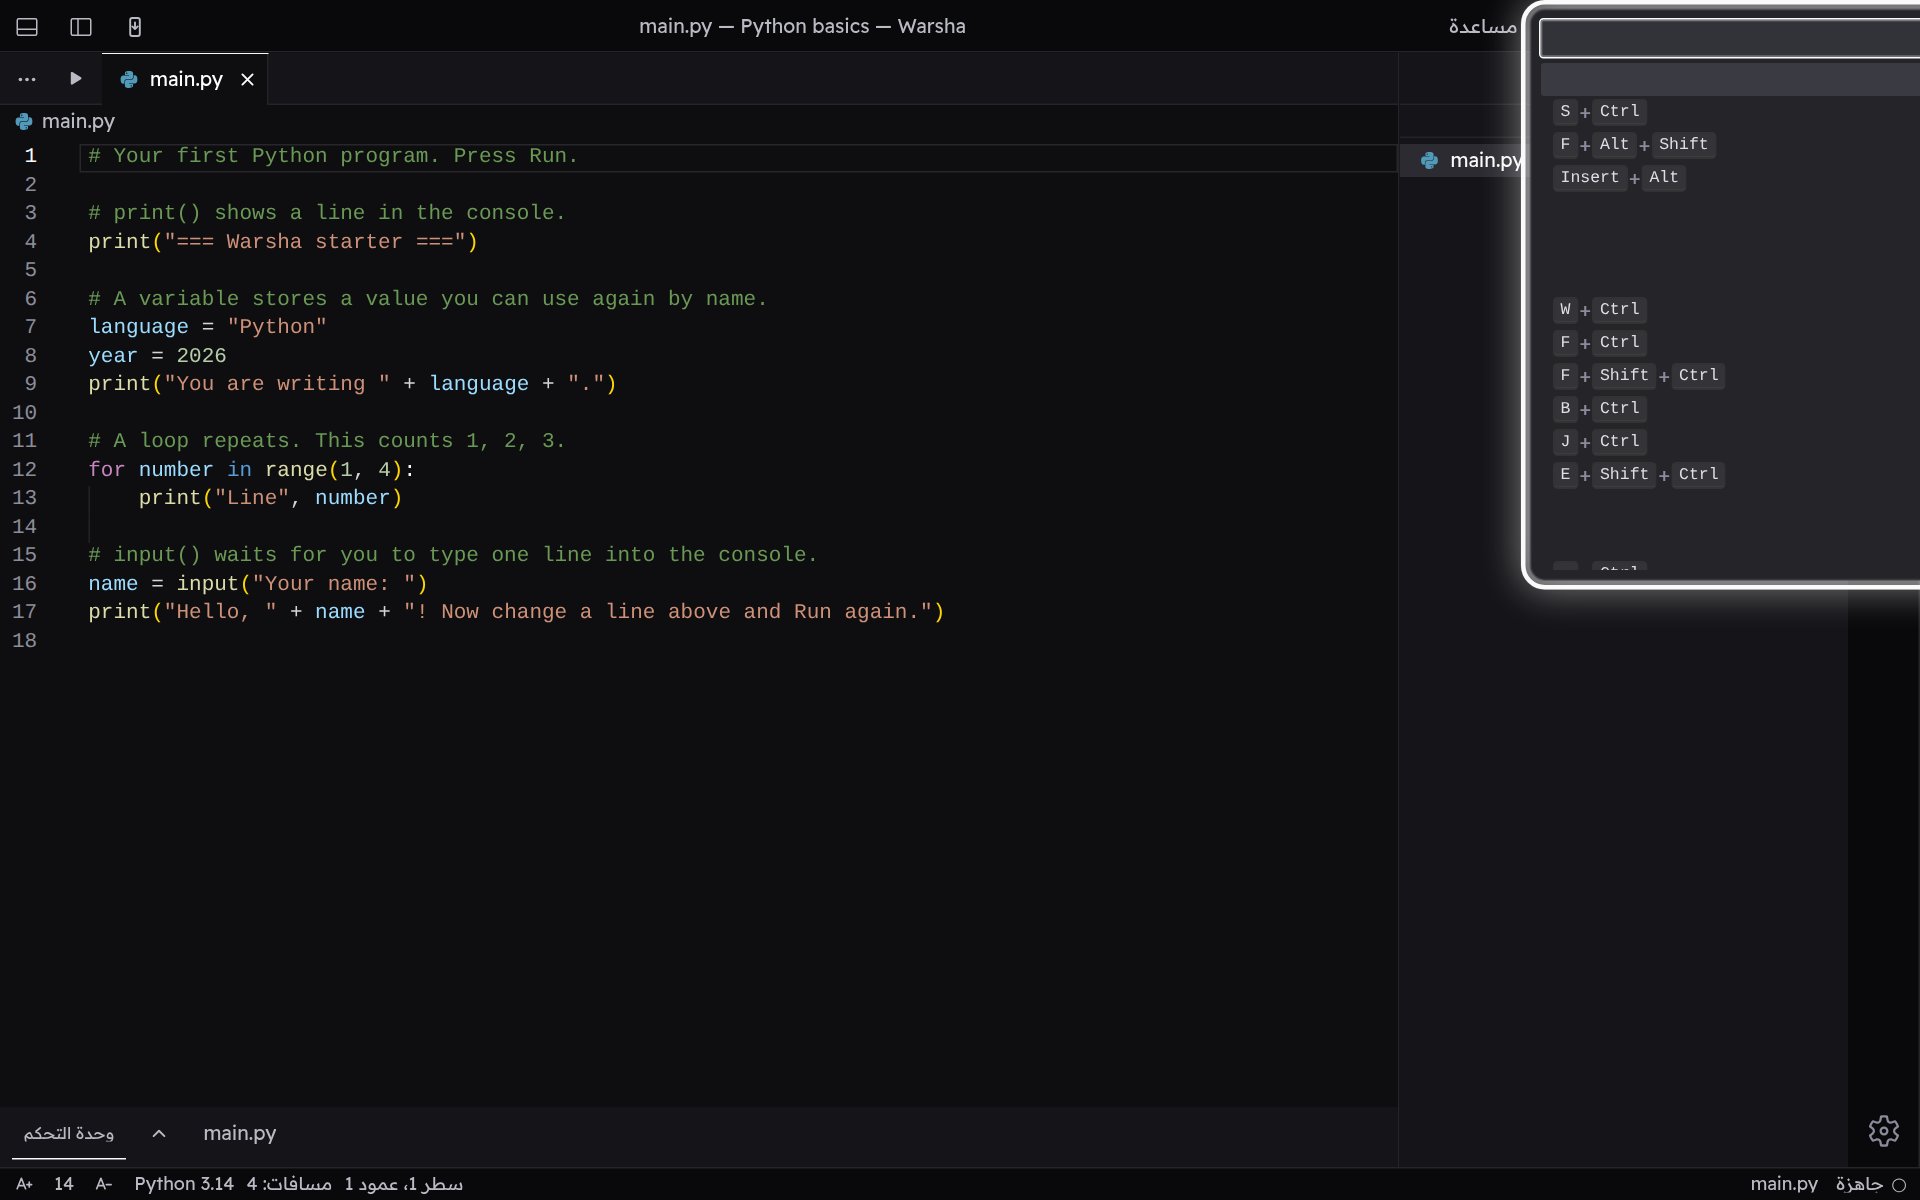Click line number 12 in the gutter
The height and width of the screenshot is (1200, 1920).
point(24,470)
